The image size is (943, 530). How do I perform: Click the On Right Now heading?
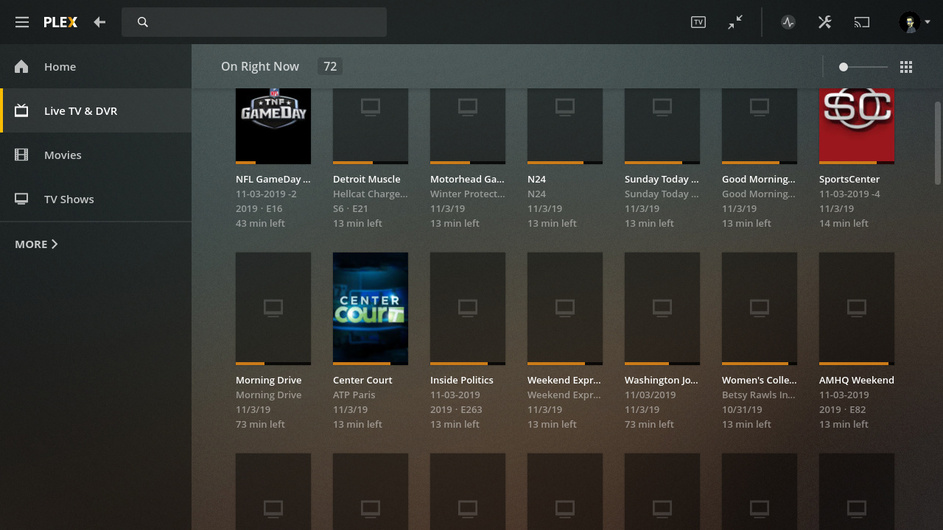[260, 67]
